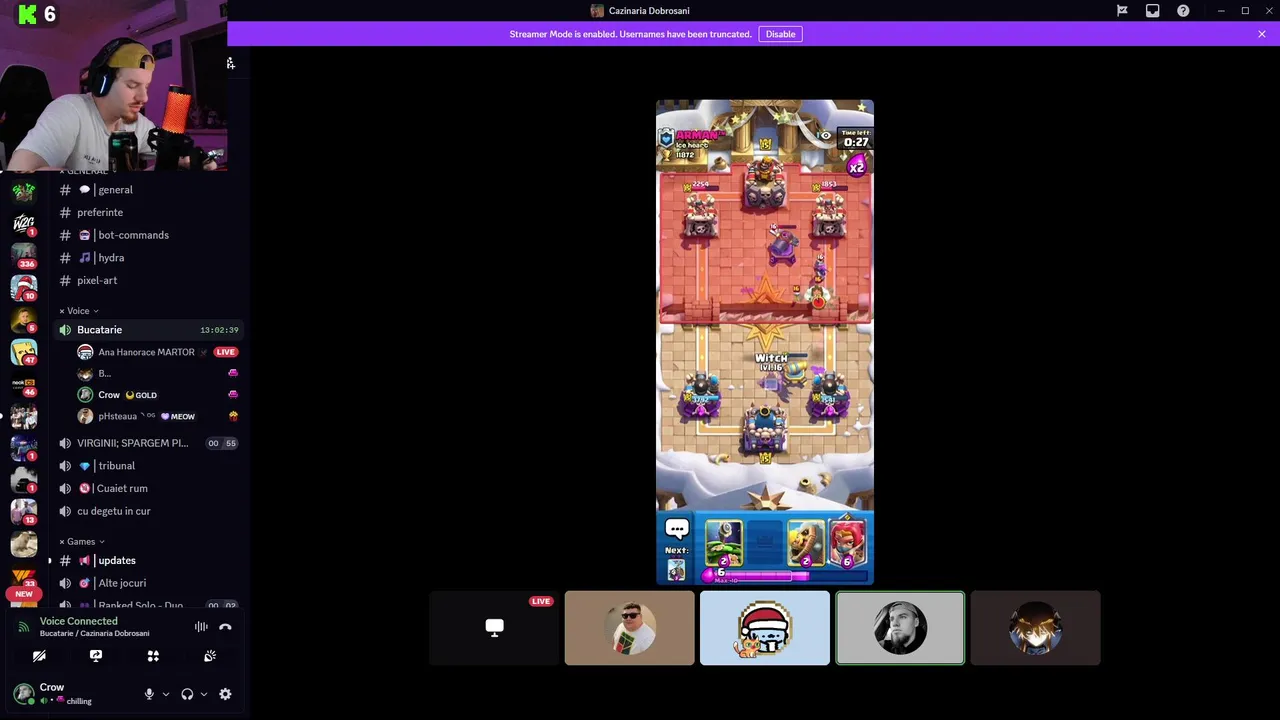Click the x2 elixir badge in game
Screen dimensions: 1280x720
point(856,167)
